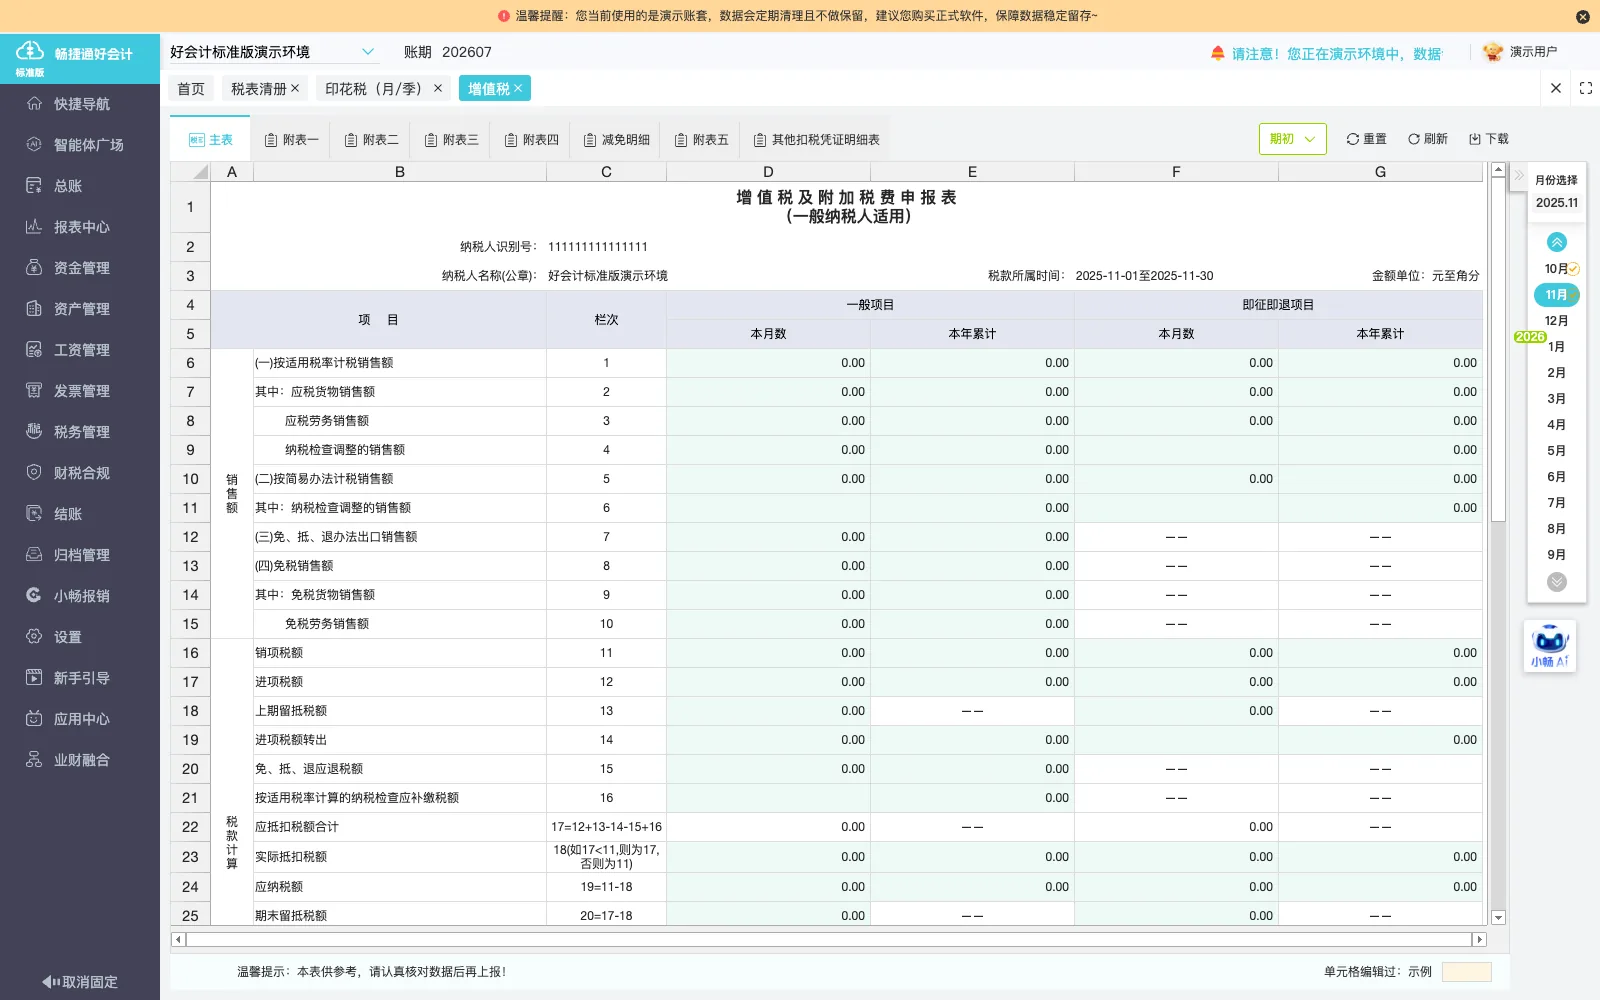Open 税务管理 in the sidebar

click(80, 432)
